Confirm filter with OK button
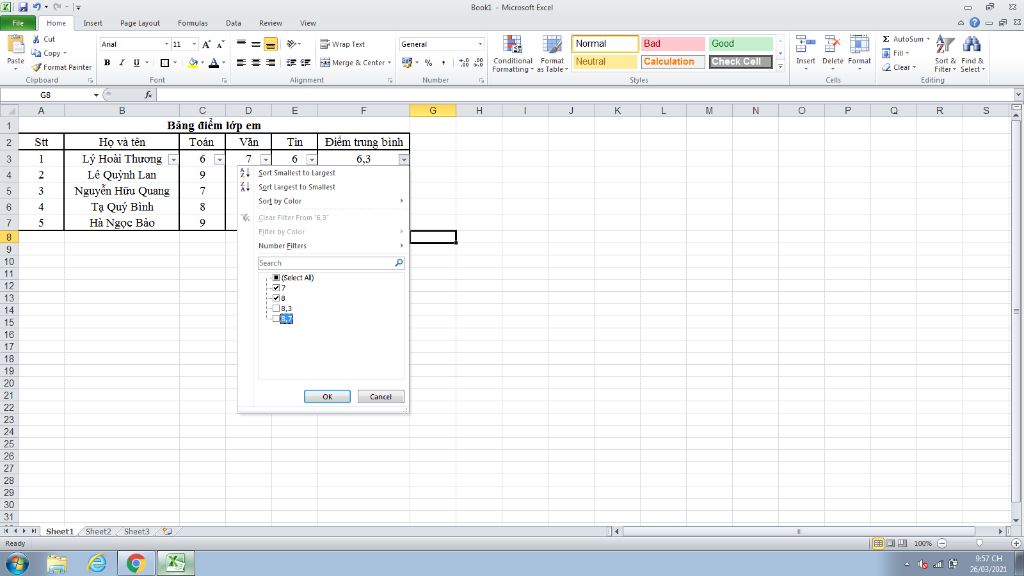Viewport: 1024px width, 576px height. [327, 396]
